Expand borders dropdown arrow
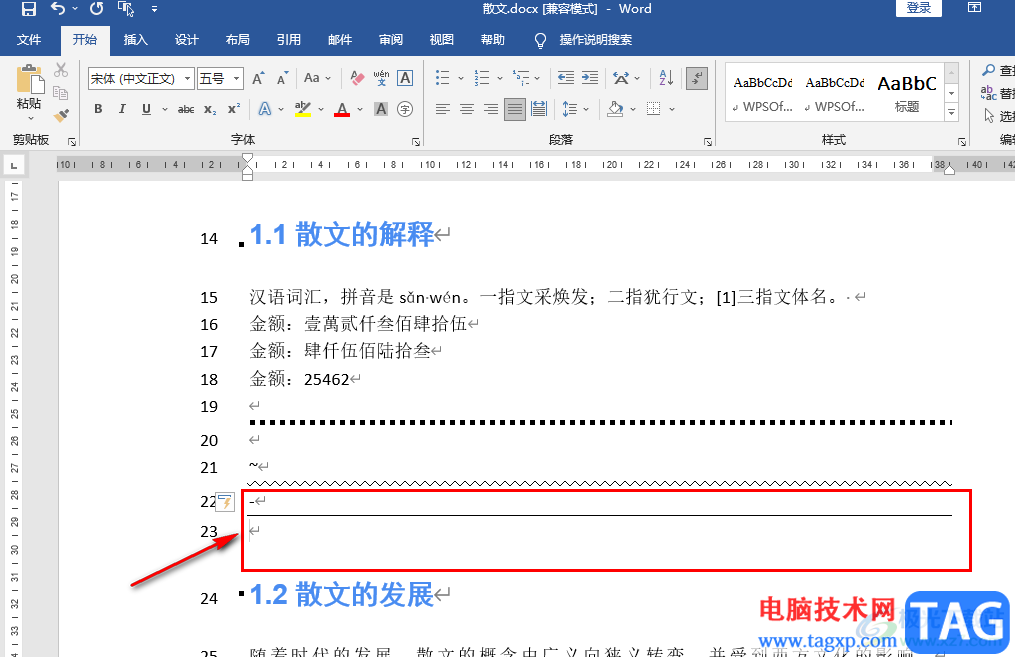1015x657 pixels. tap(672, 109)
